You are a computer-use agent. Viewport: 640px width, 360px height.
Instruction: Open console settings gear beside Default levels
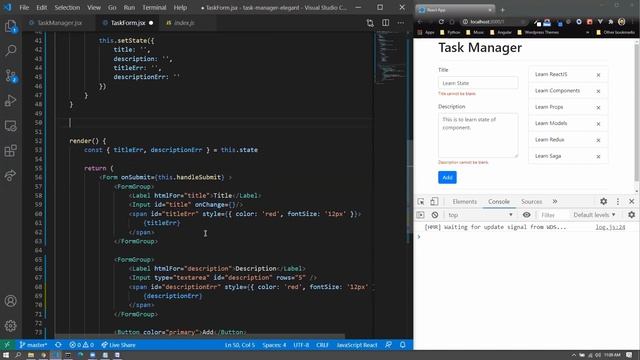(x=631, y=215)
